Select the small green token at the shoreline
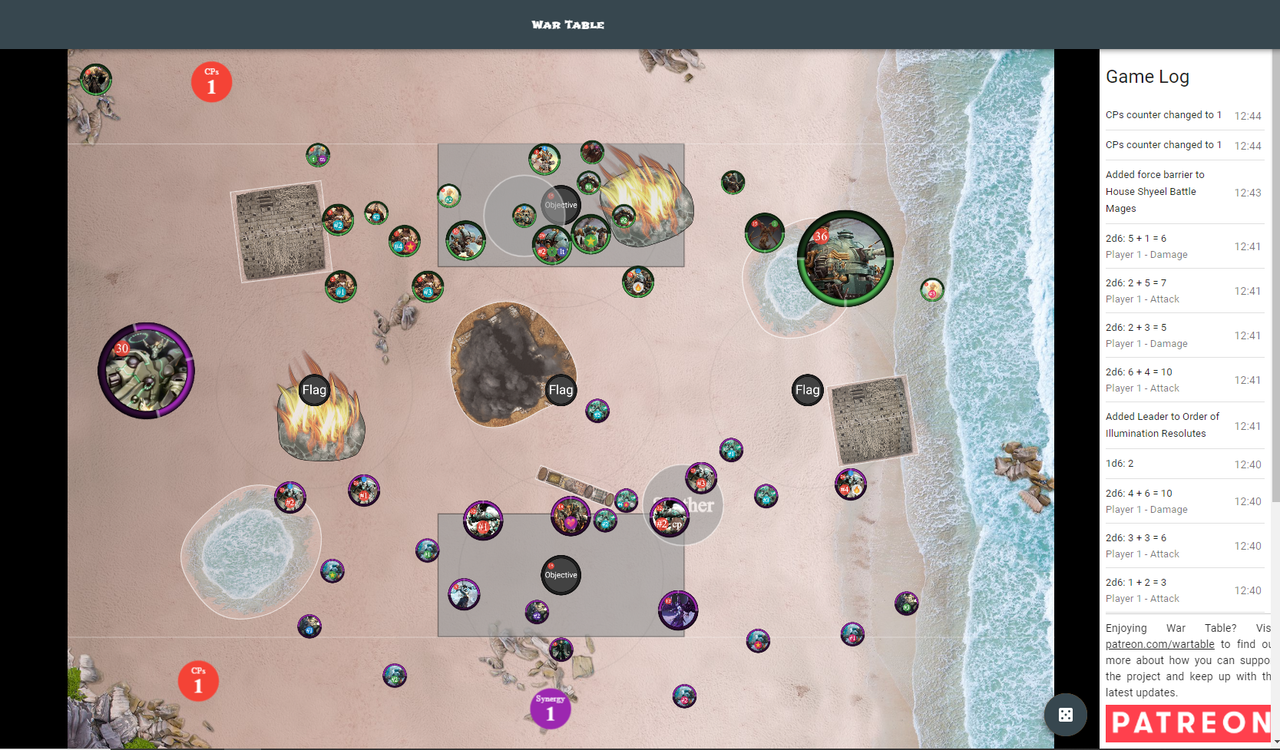 coord(932,290)
